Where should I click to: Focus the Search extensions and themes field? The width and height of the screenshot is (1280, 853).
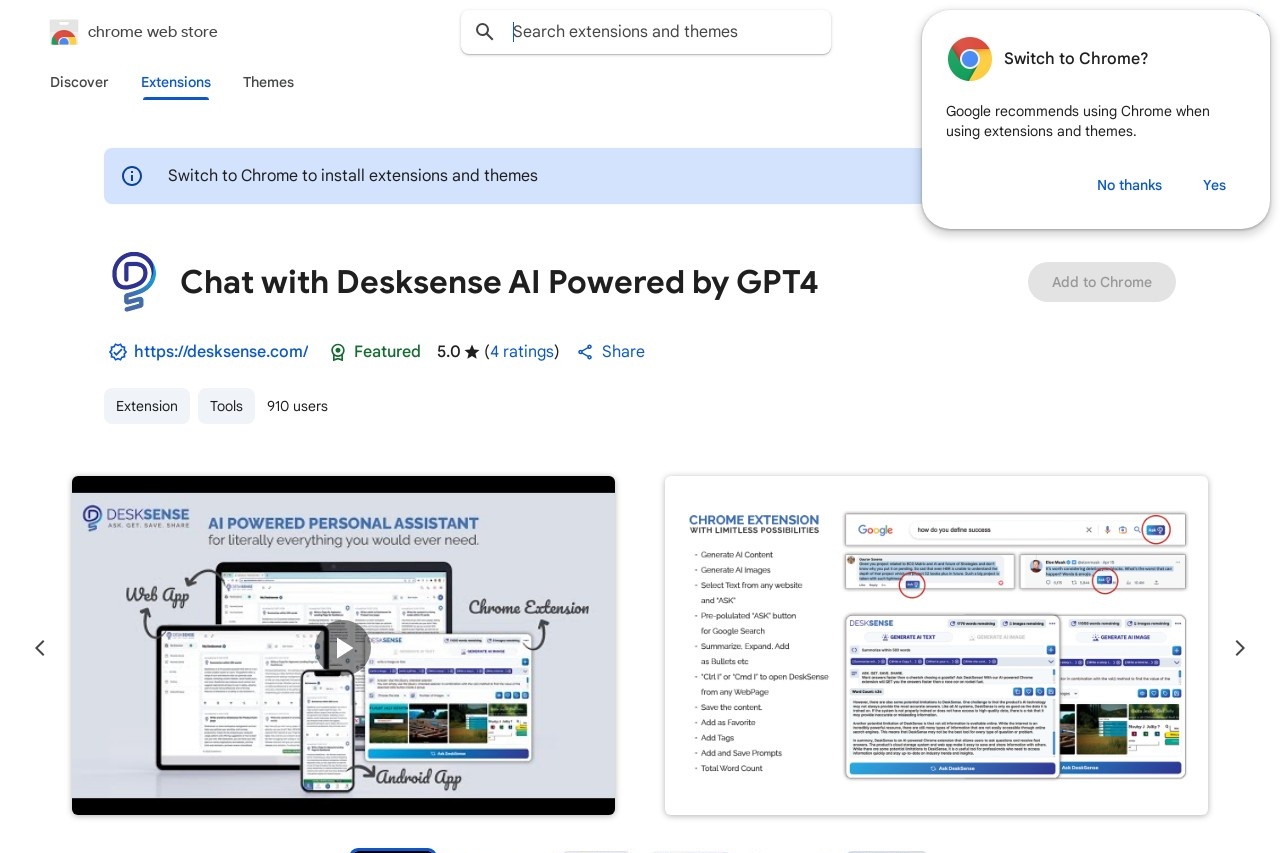point(646,32)
